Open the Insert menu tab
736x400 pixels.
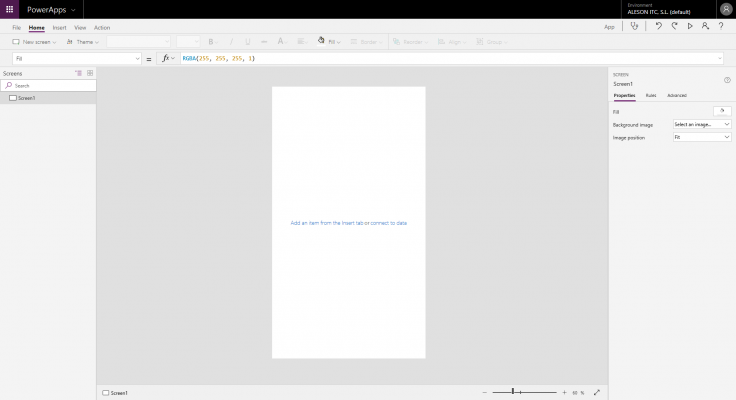click(x=59, y=27)
